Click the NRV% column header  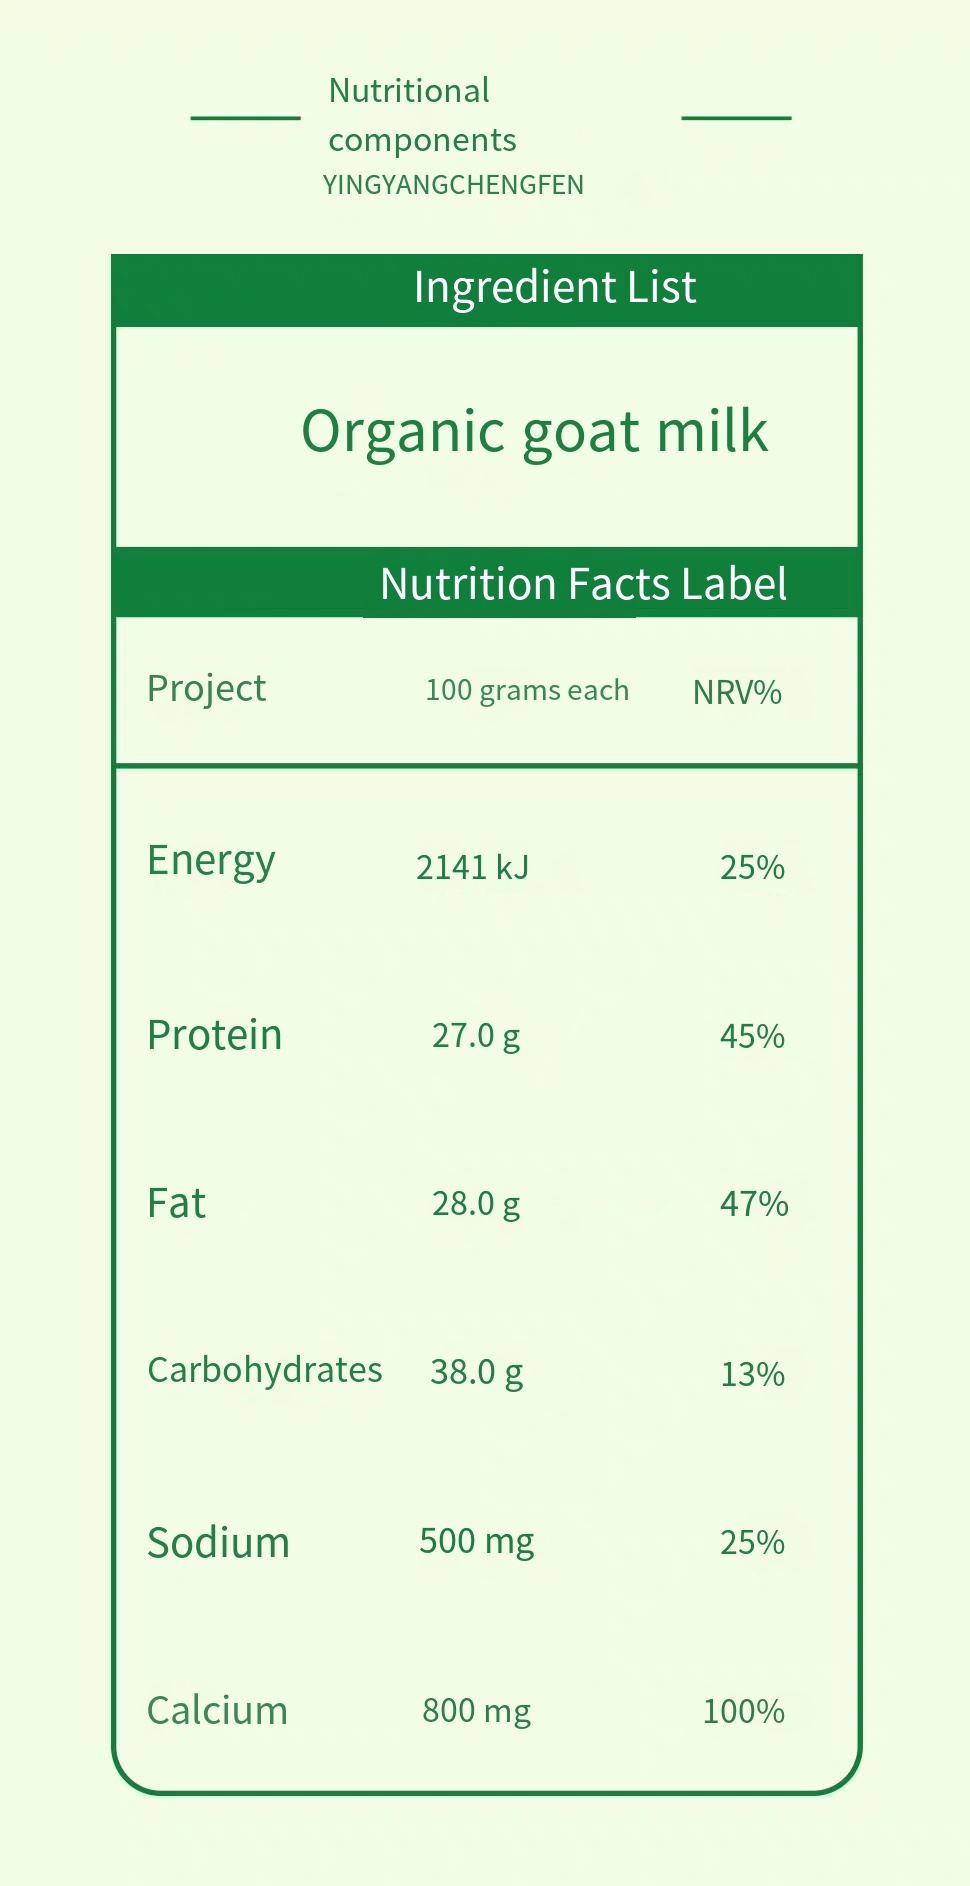tap(737, 692)
